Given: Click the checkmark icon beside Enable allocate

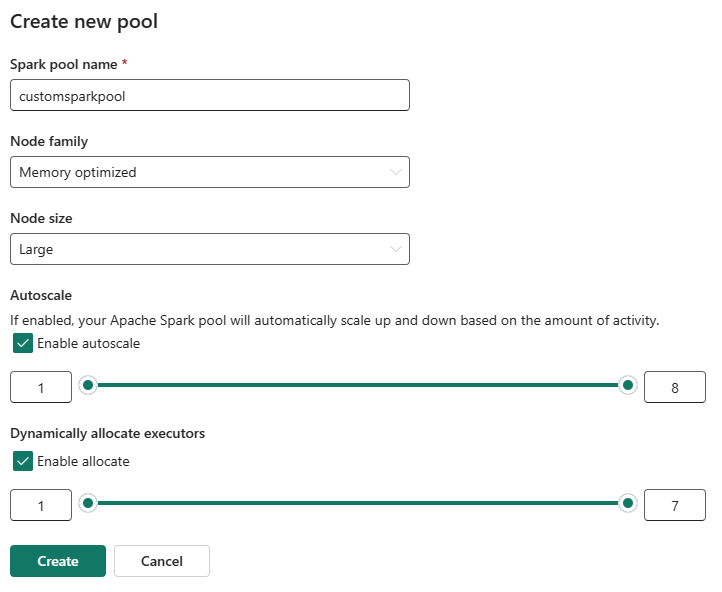Looking at the screenshot, I should click(23, 461).
